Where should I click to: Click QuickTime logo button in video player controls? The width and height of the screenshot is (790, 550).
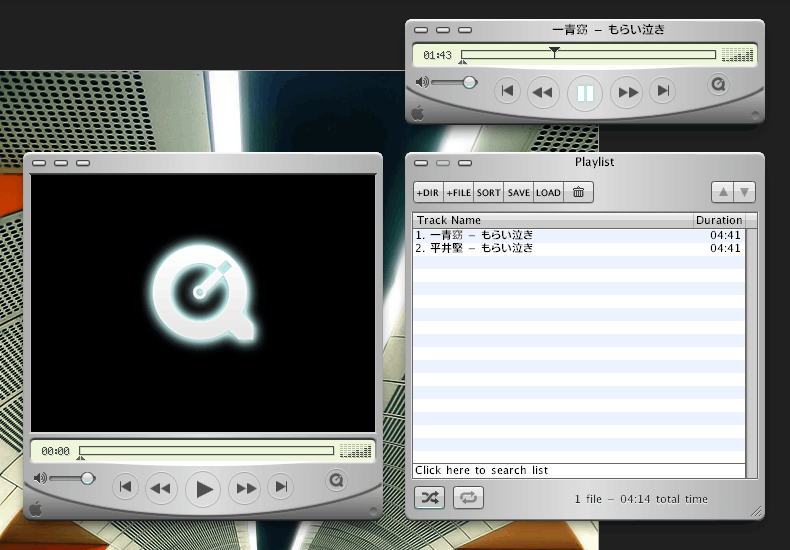point(336,480)
